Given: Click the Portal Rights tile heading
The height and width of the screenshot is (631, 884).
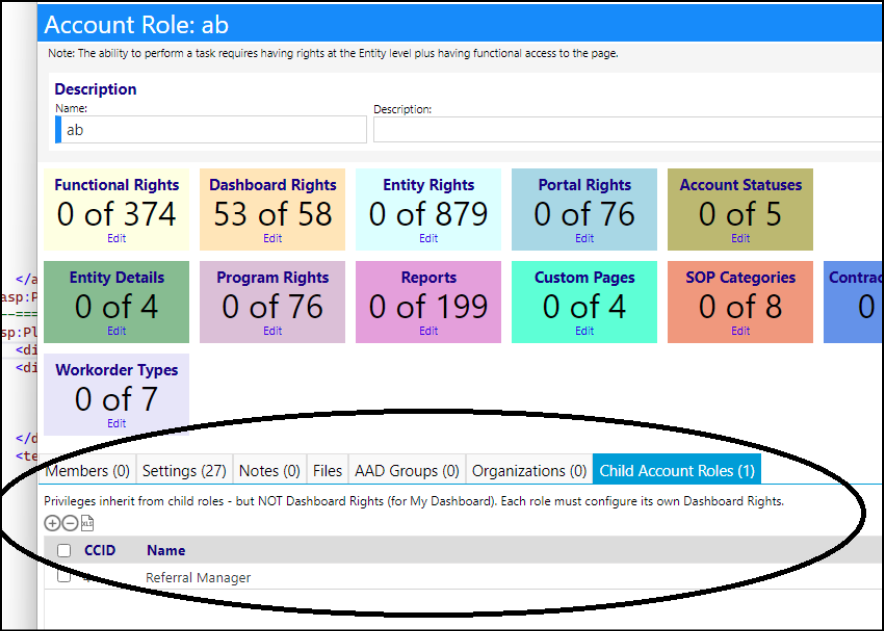Looking at the screenshot, I should (585, 185).
